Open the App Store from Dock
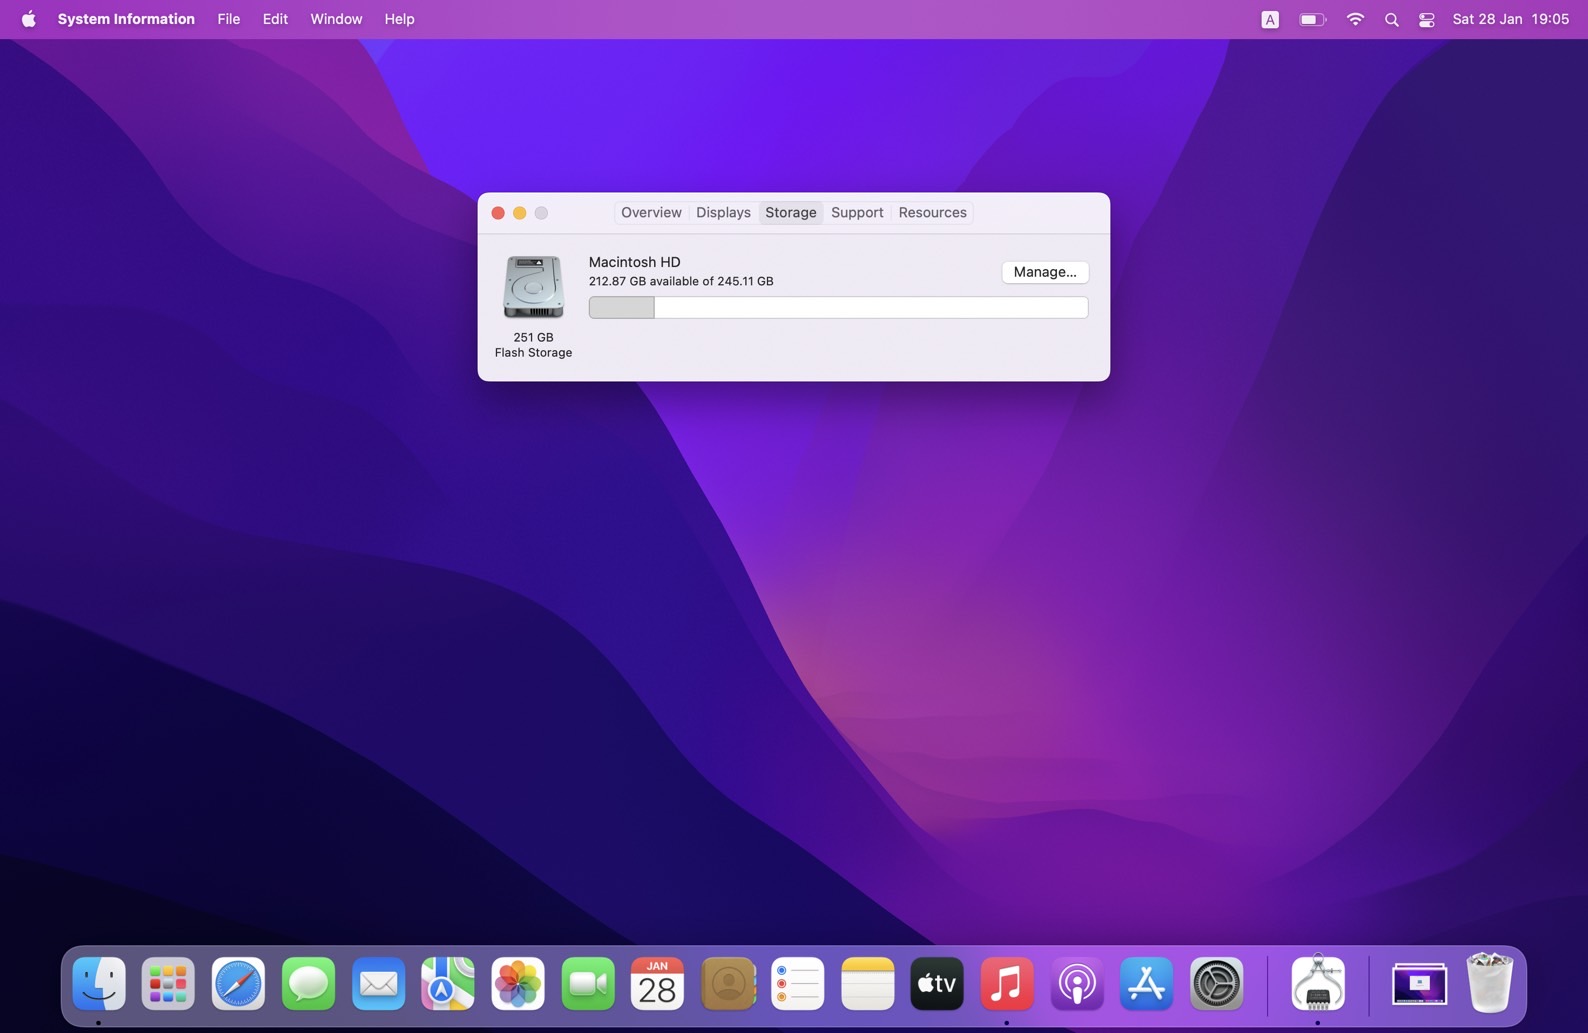Screen dimensions: 1588x1033 tap(1146, 984)
